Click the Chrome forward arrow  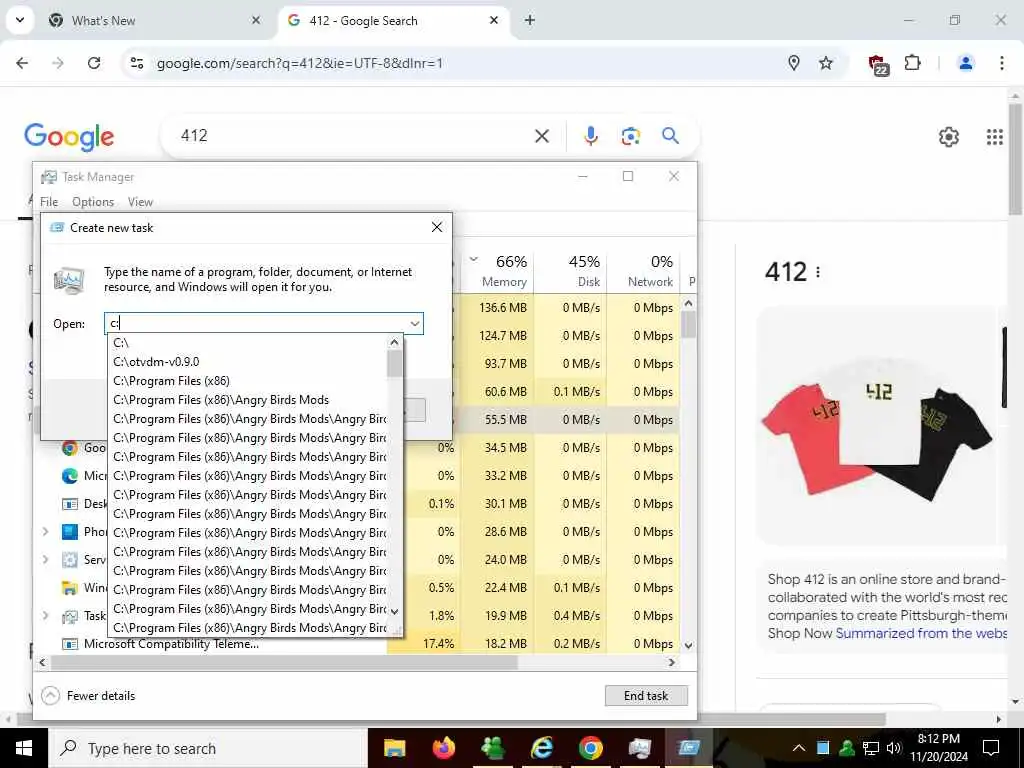point(58,63)
